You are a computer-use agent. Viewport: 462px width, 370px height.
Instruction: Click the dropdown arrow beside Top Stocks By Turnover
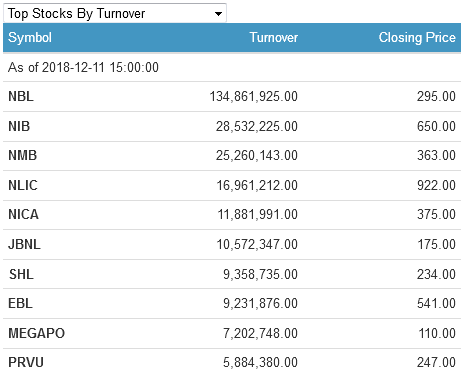[x=218, y=14]
